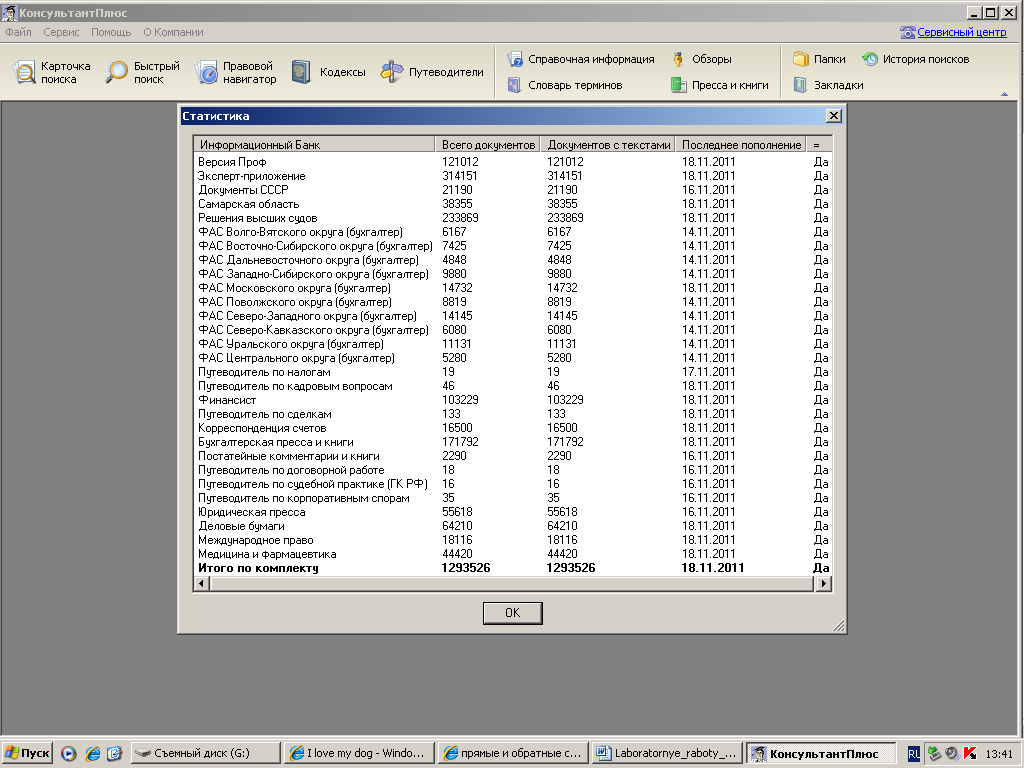
Task: Open the Помощь menu
Action: click(x=111, y=32)
